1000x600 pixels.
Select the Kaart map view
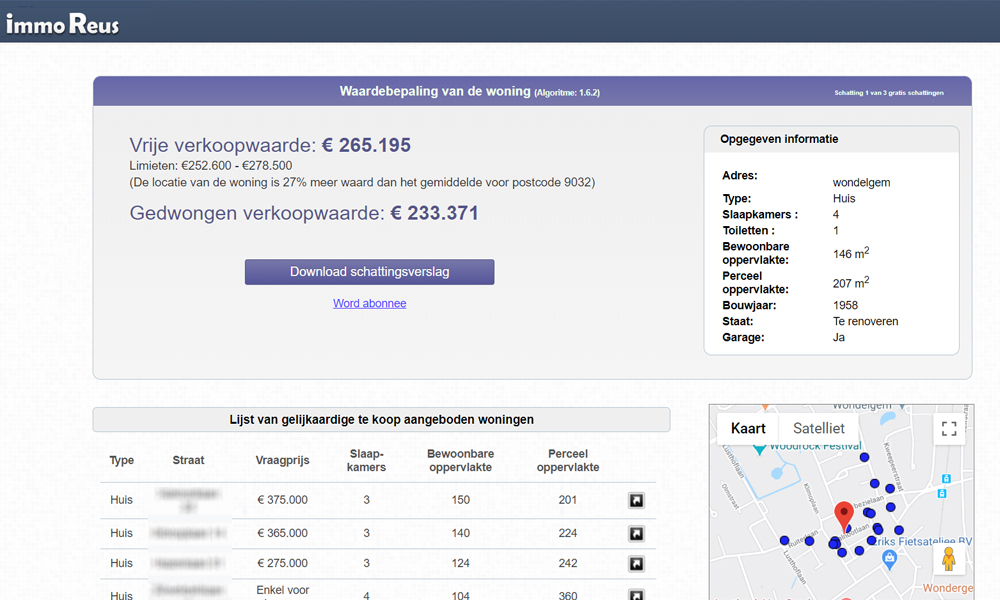pos(749,428)
